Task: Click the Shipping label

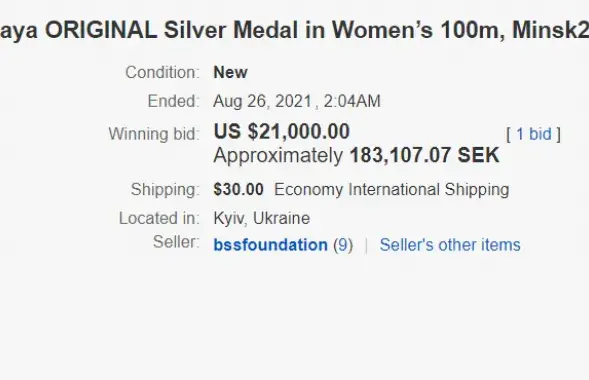Action: point(165,190)
